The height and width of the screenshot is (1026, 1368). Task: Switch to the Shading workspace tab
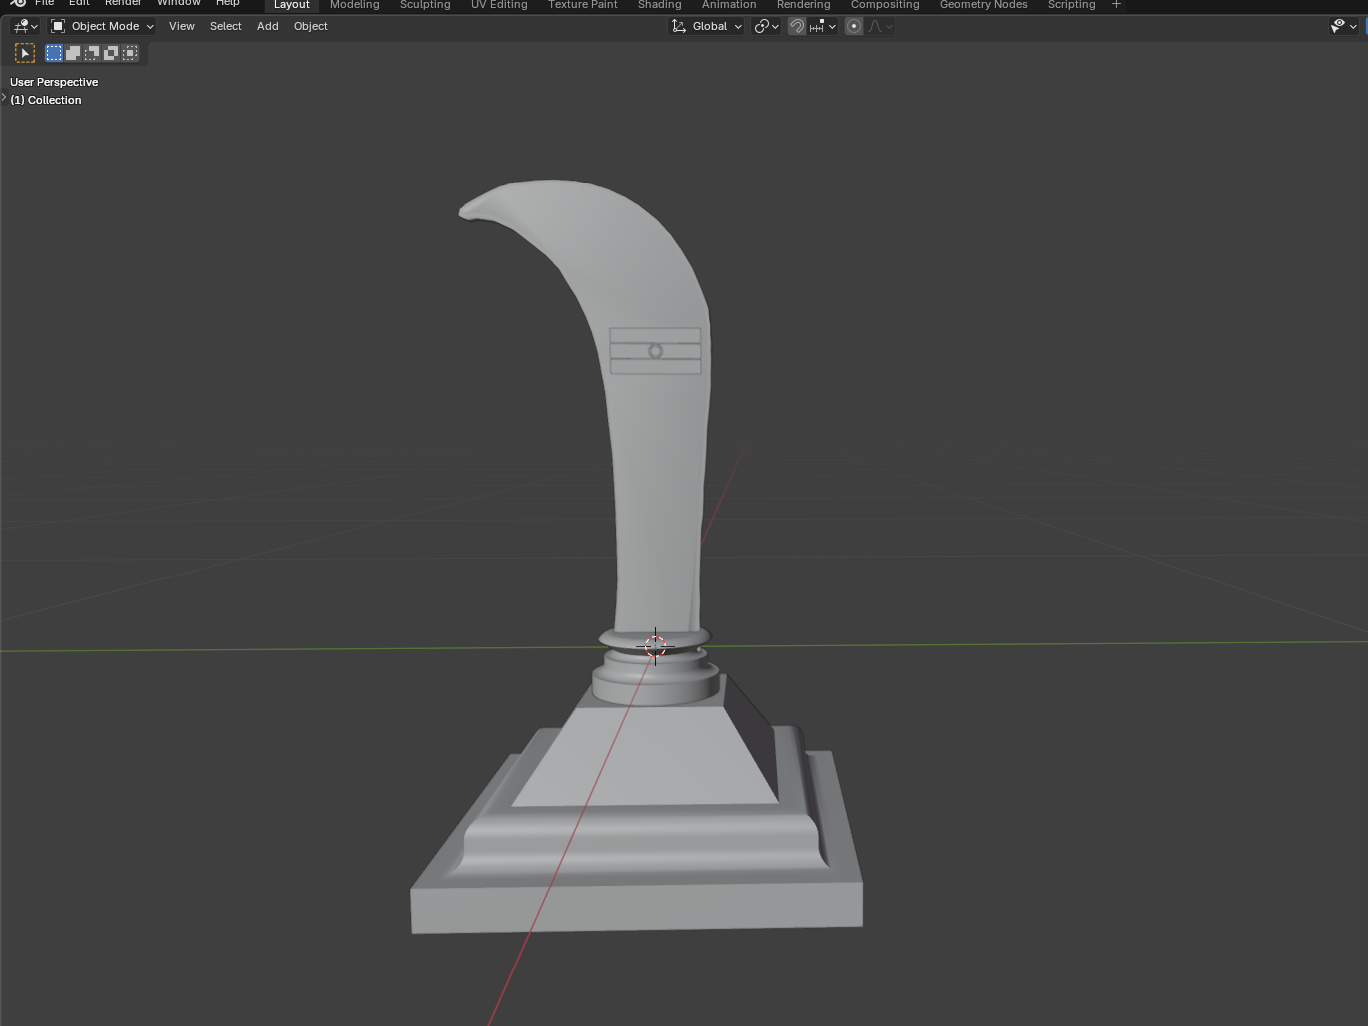(x=660, y=5)
